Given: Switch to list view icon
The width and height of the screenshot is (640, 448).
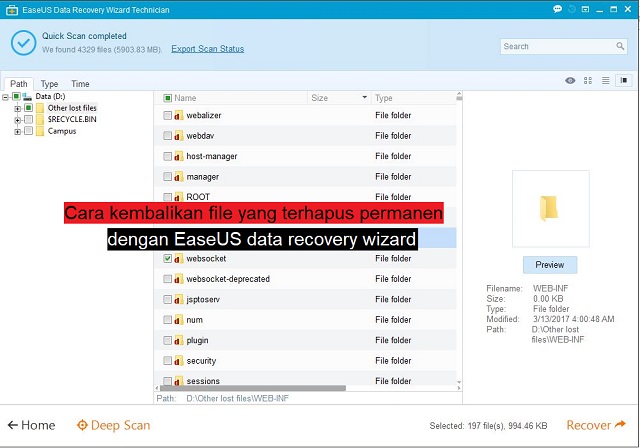Looking at the screenshot, I should [606, 80].
